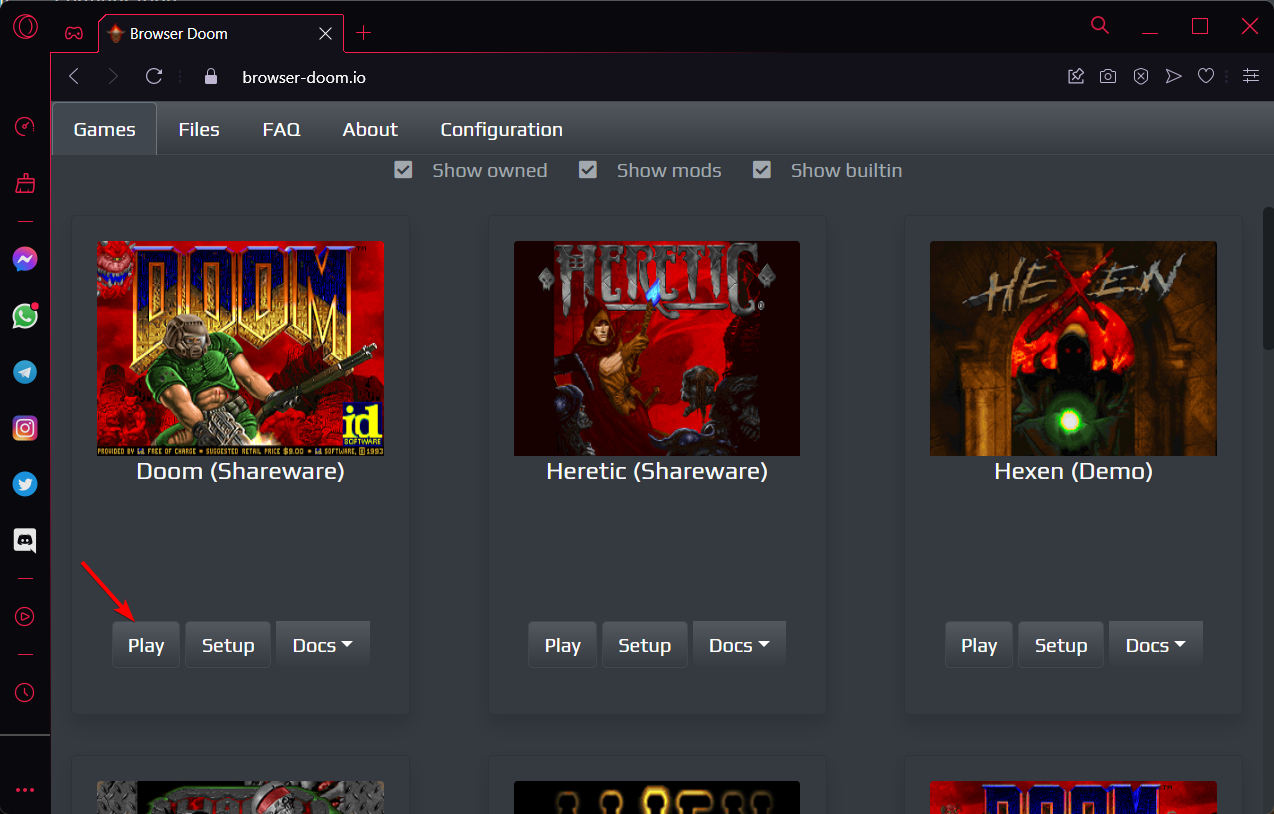
Task: Open Setup for Heretic (Shareware)
Action: click(645, 645)
